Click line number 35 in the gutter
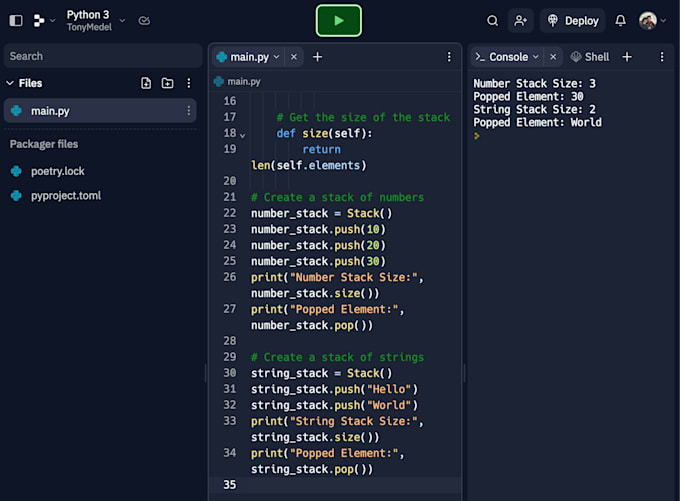Screen dimensions: 680x501 (x=230, y=485)
